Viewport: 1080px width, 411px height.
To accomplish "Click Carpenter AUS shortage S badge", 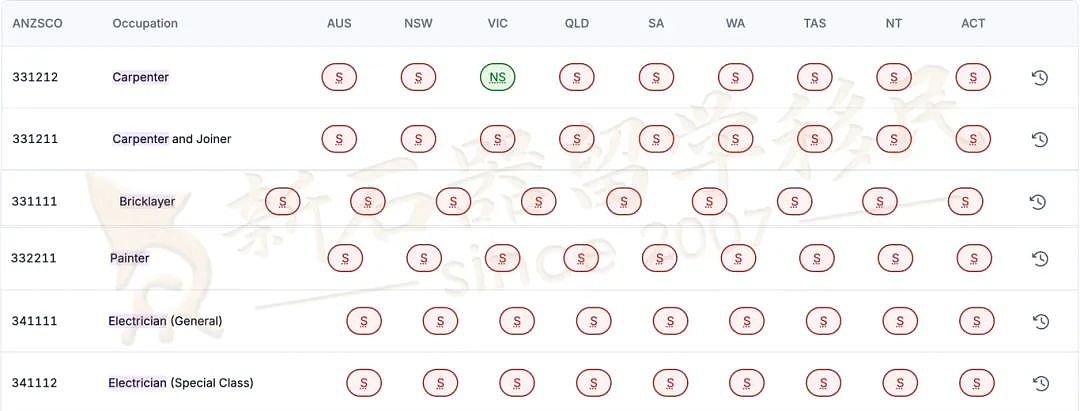I will [339, 77].
